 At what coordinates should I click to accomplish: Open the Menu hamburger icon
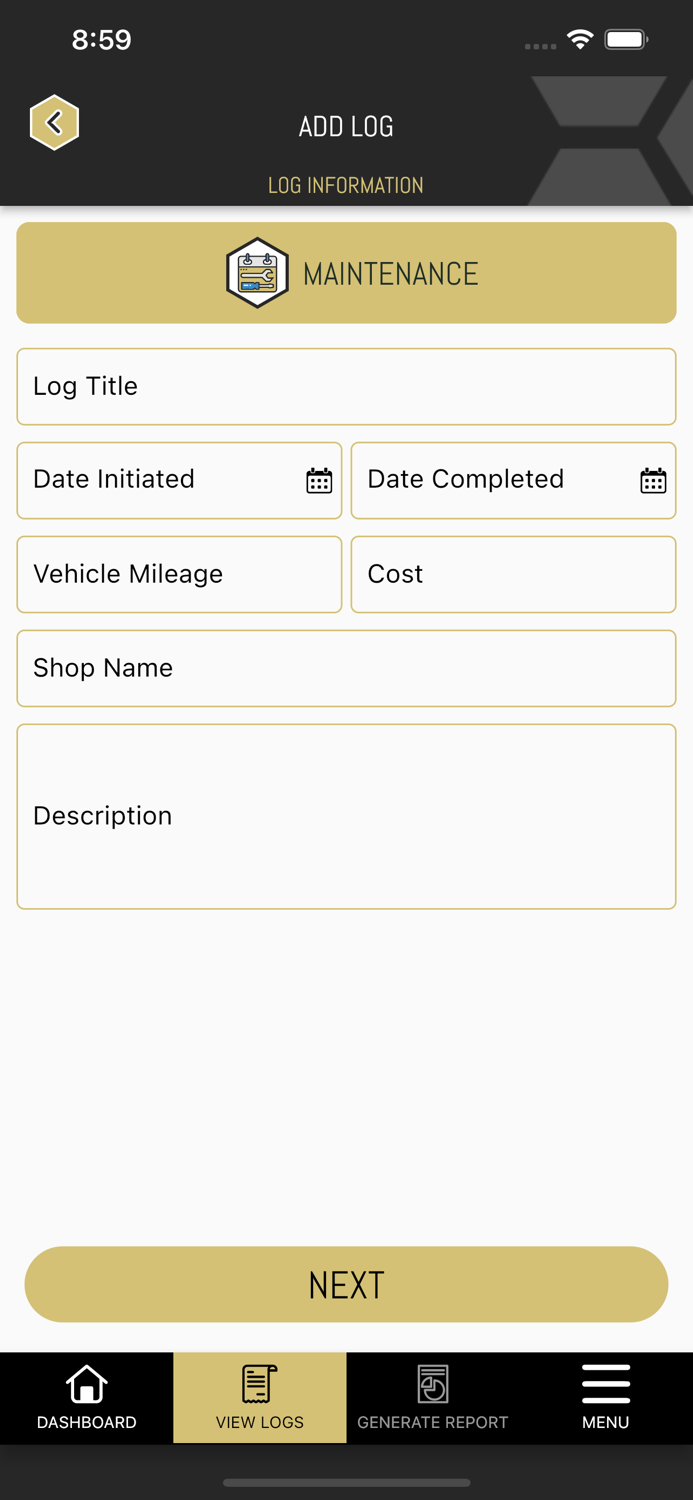point(606,1383)
